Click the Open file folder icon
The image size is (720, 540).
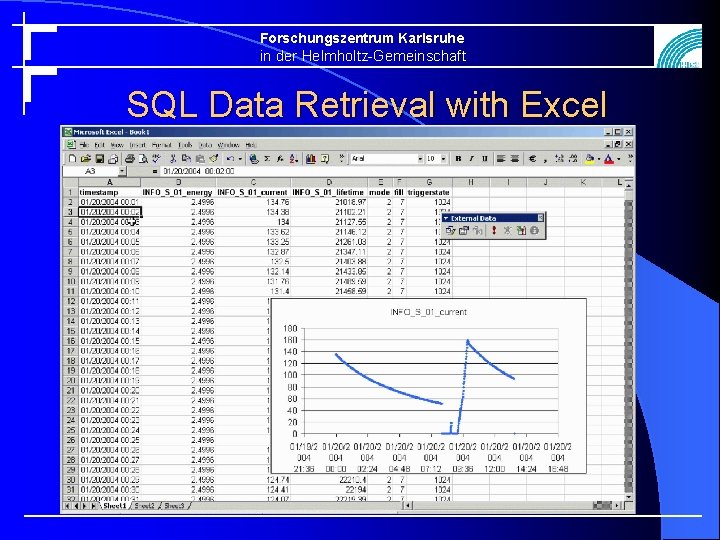[x=85, y=159]
